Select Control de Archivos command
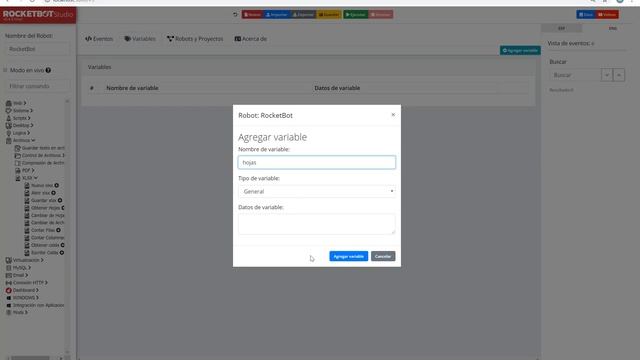The width and height of the screenshot is (640, 360). (40, 156)
